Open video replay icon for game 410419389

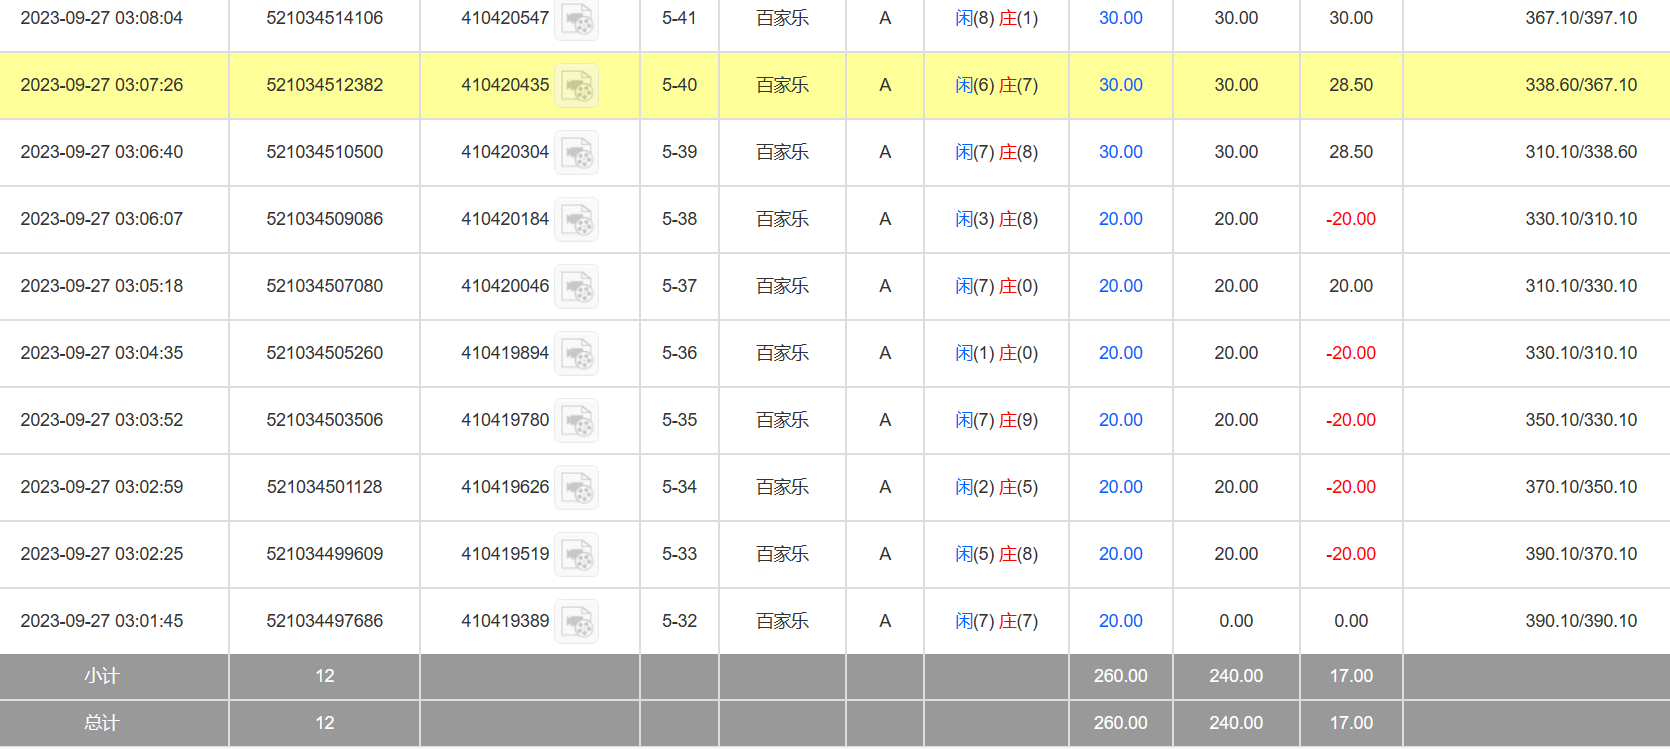[x=577, y=622]
